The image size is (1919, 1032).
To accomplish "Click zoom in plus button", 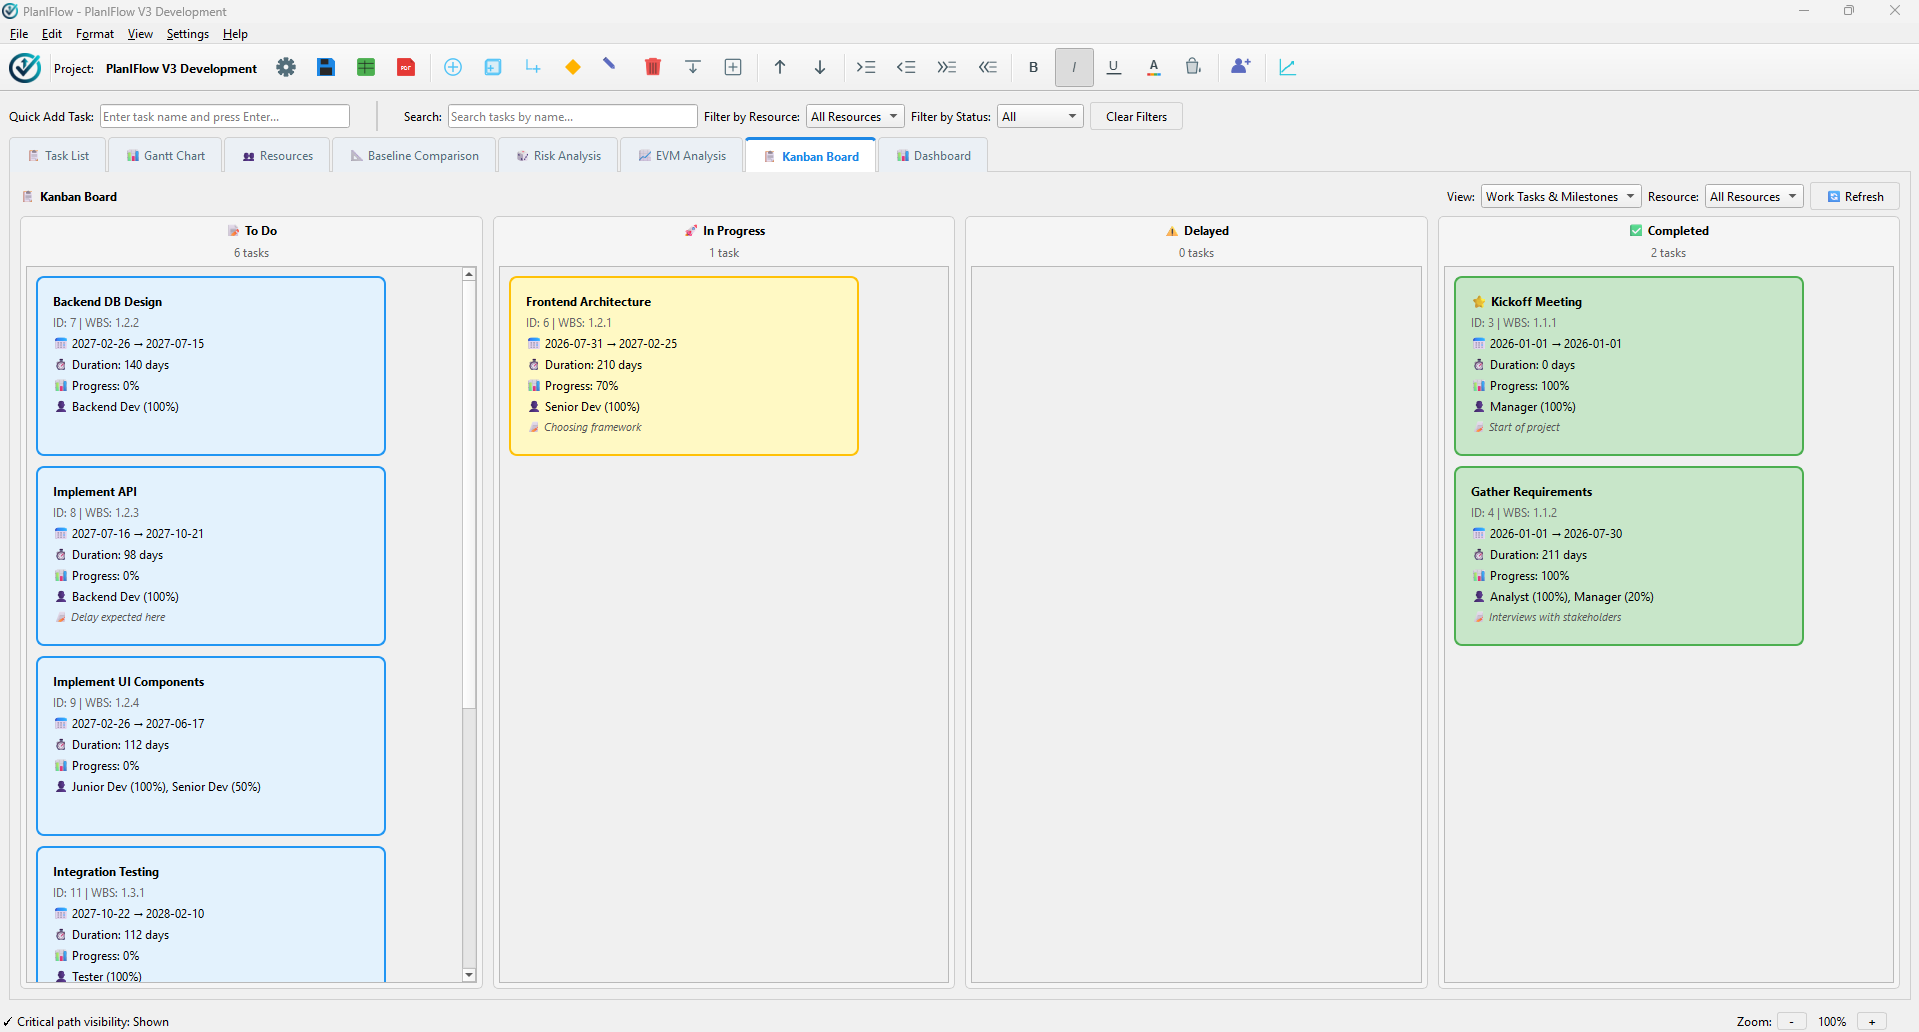I will [x=1872, y=1021].
